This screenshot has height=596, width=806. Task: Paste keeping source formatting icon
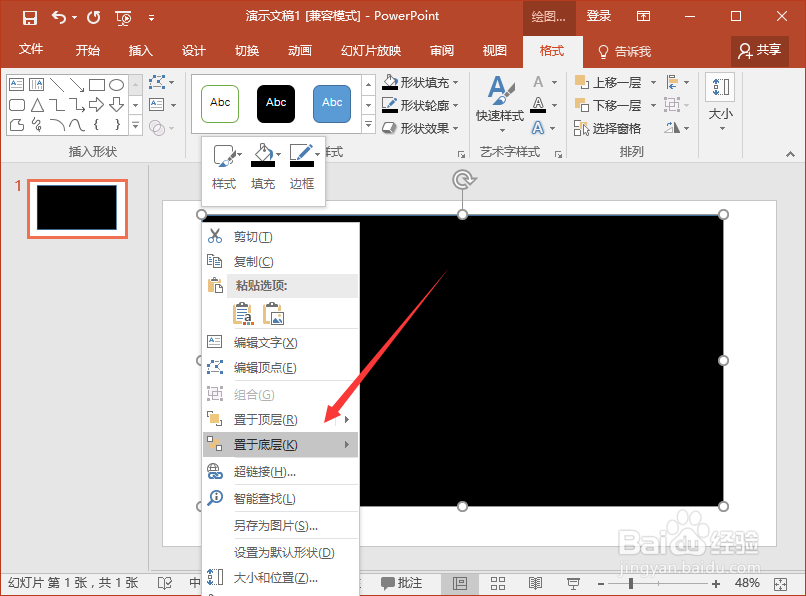(x=243, y=314)
